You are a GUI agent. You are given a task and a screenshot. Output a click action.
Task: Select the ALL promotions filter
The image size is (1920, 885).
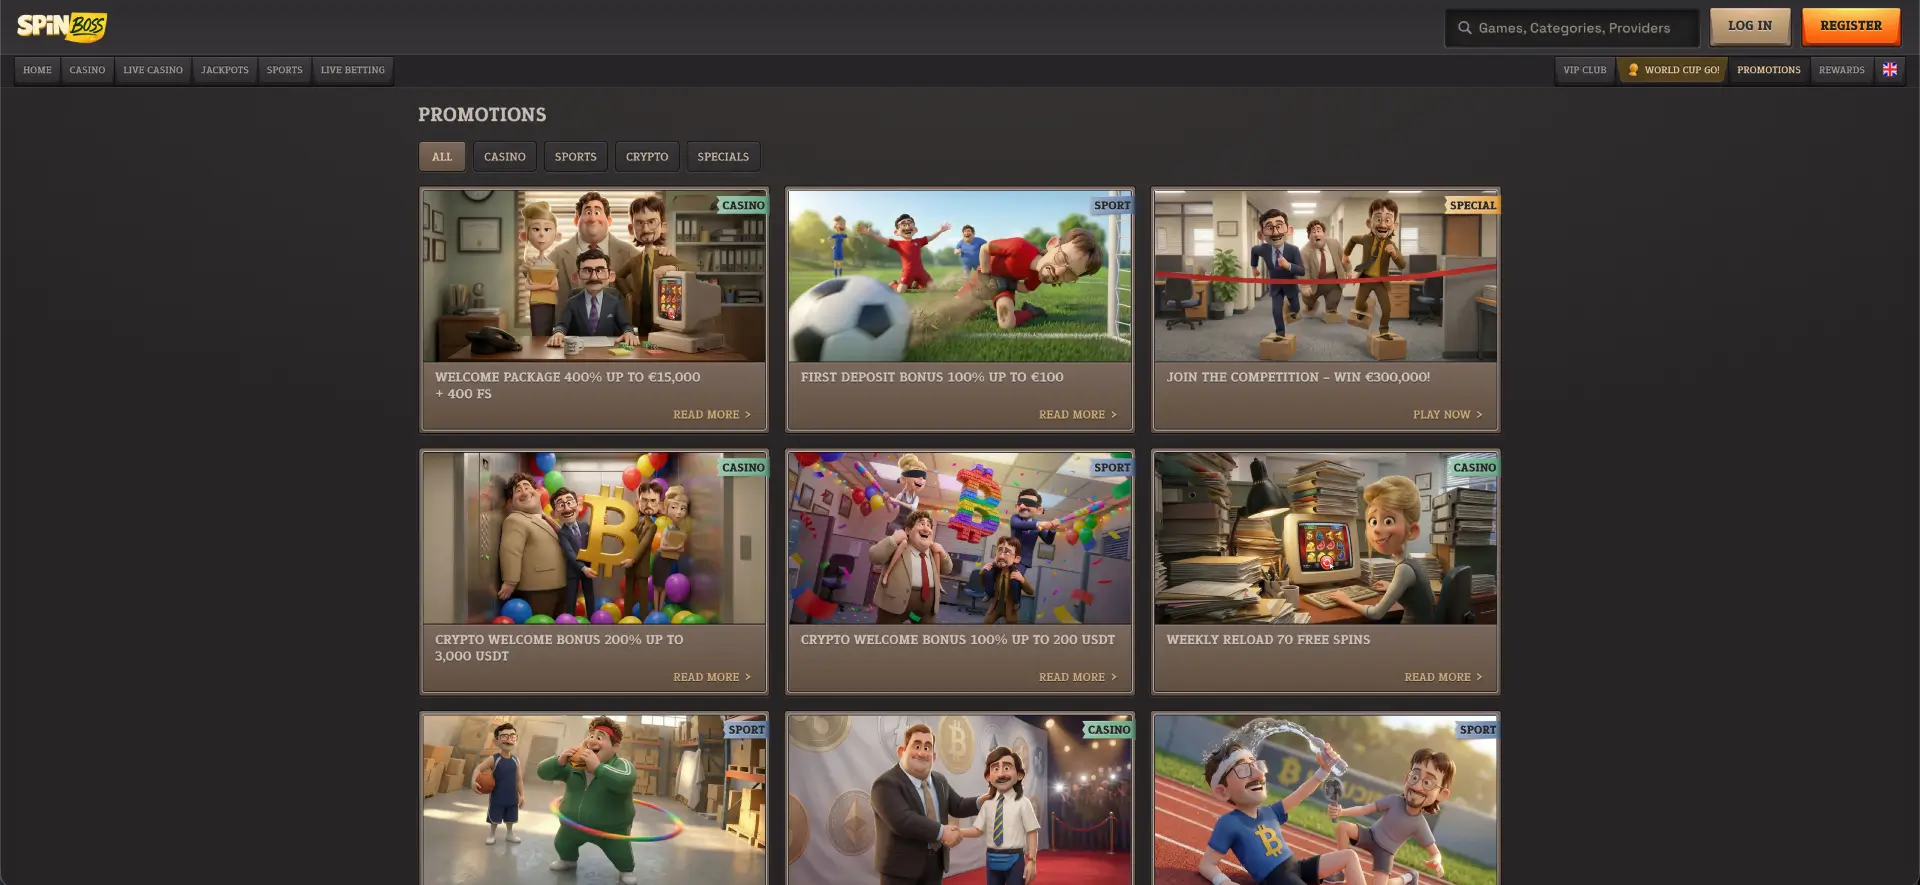[x=442, y=157]
